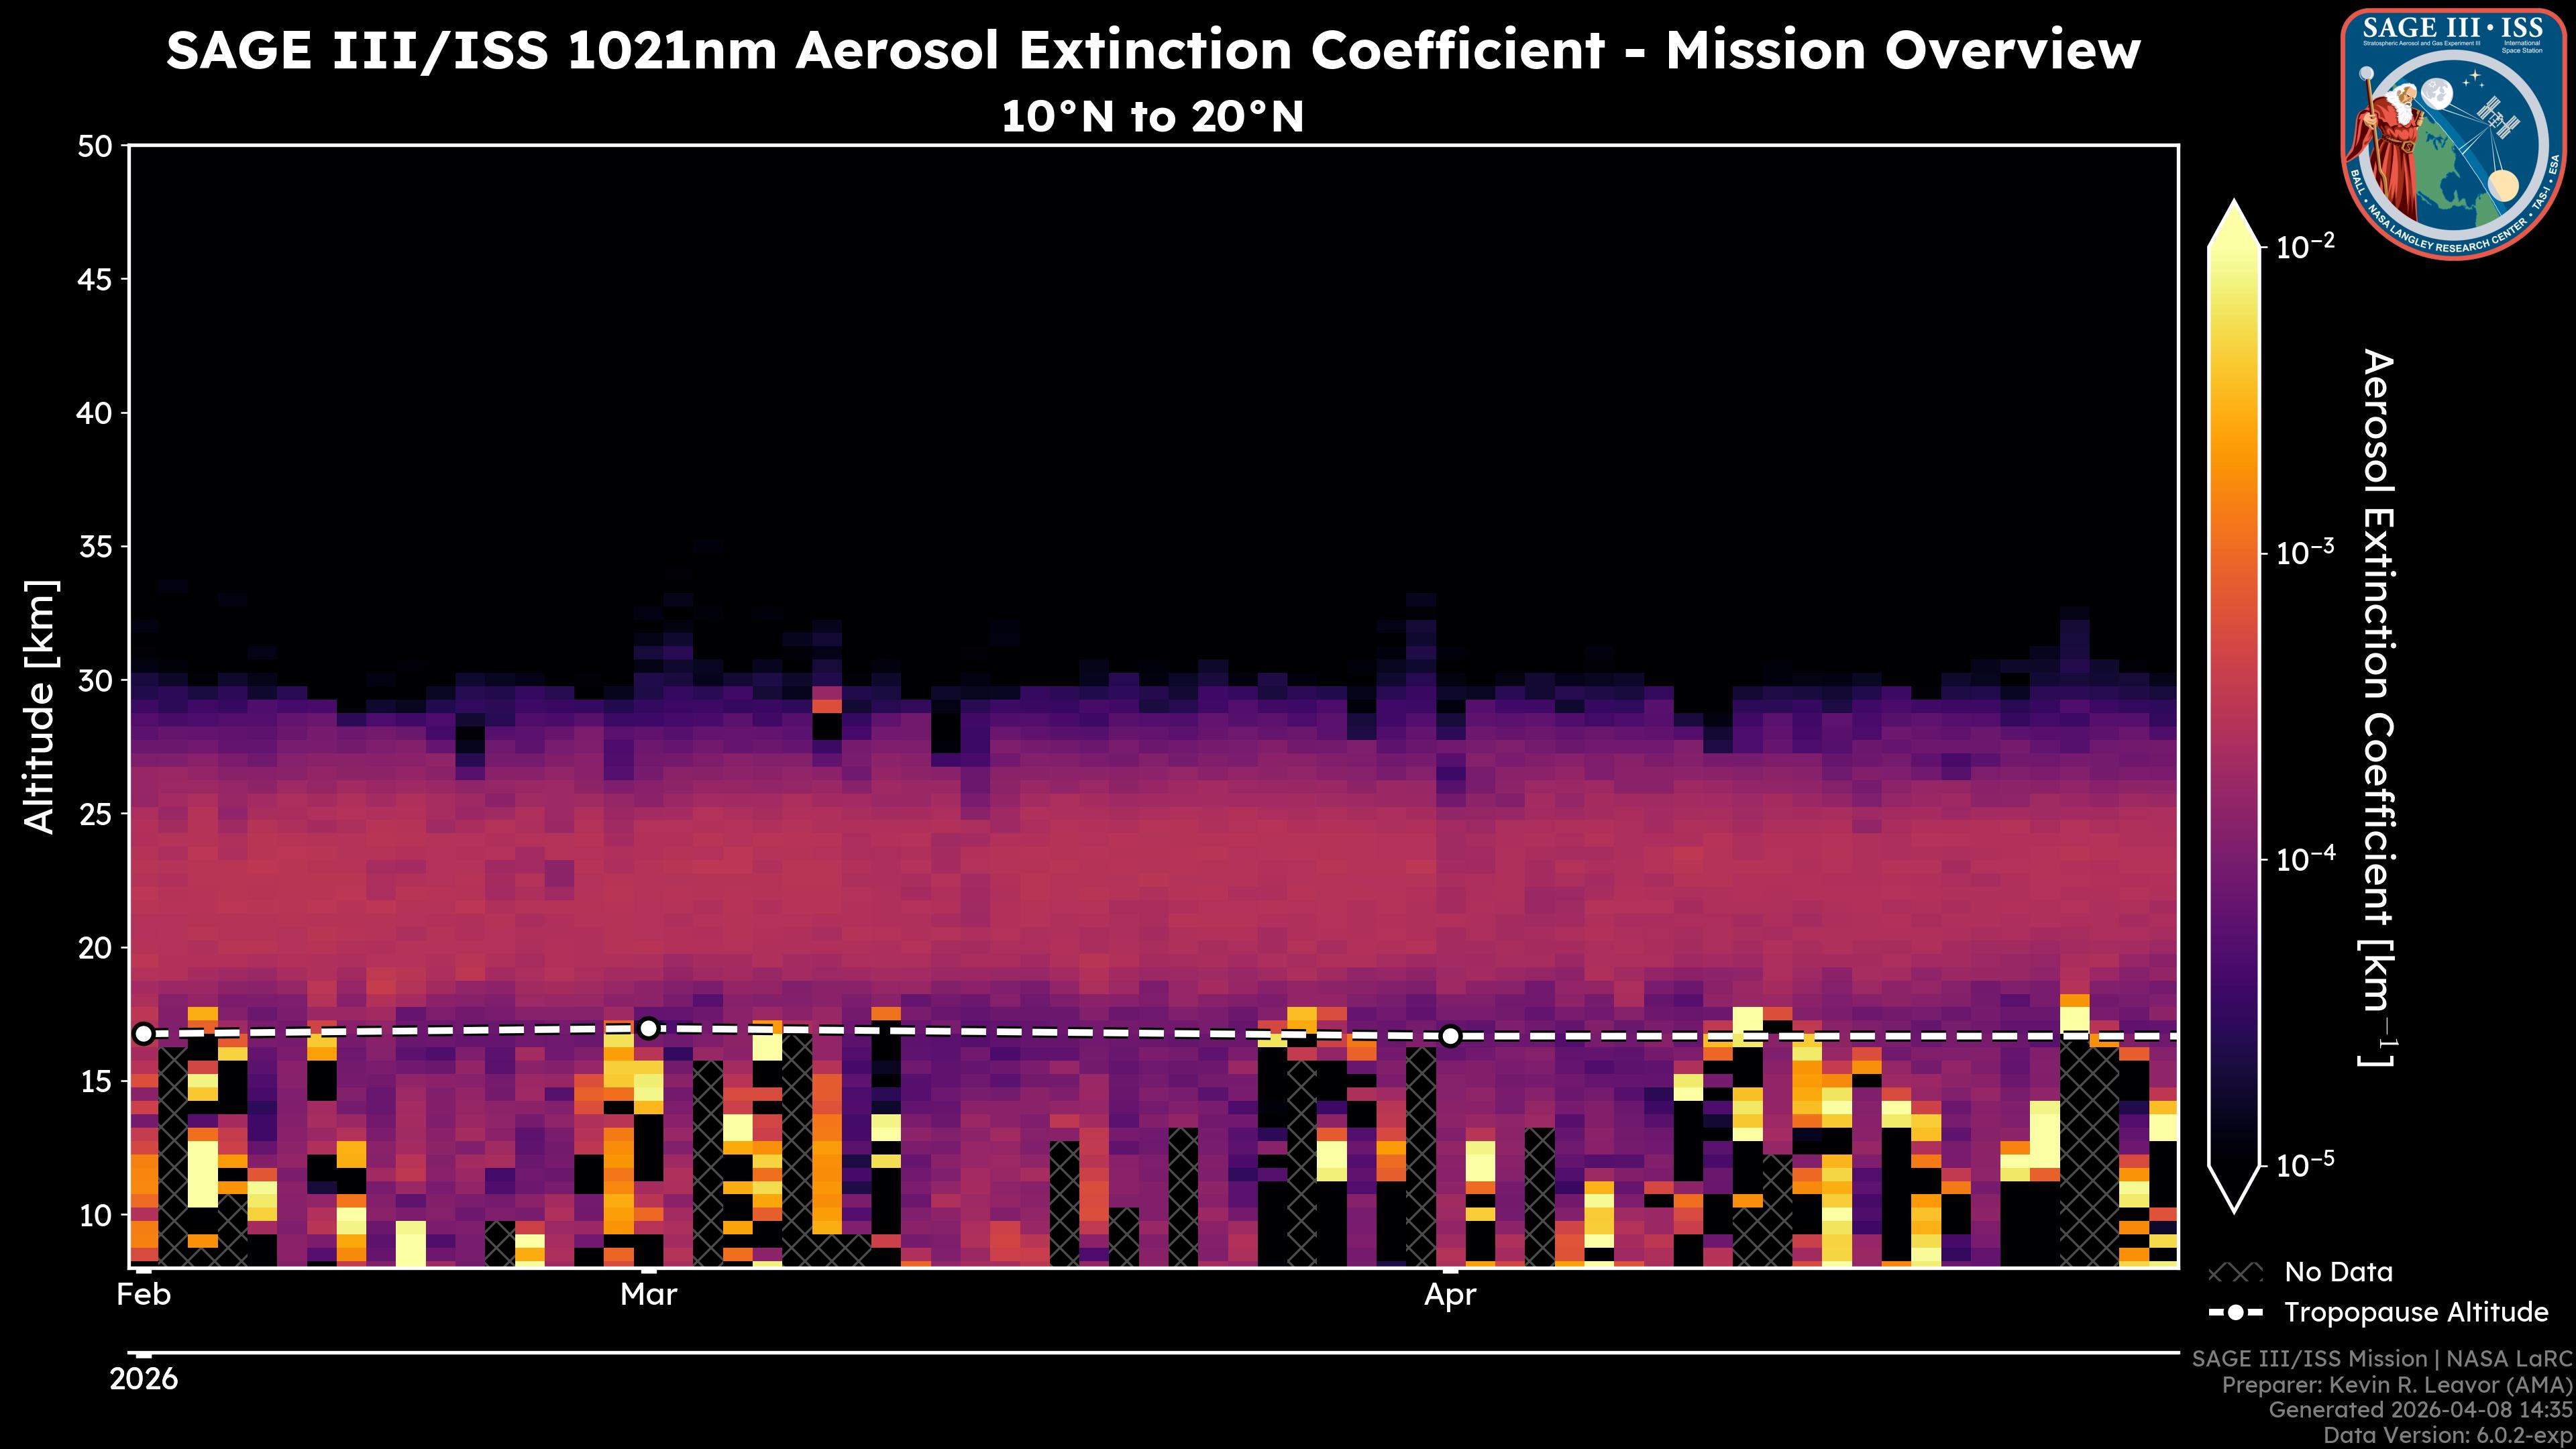Click the 10⁻³ colorbar tick label
This screenshot has width=2576, height=1449.
[2304, 552]
